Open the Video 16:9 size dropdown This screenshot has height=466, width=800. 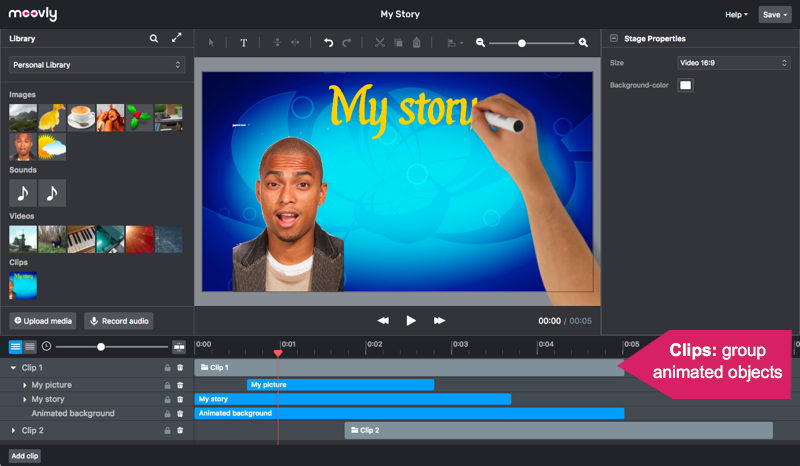[733, 63]
